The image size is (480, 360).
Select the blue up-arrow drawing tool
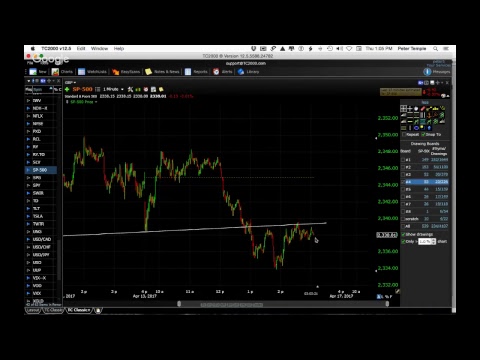tap(429, 128)
